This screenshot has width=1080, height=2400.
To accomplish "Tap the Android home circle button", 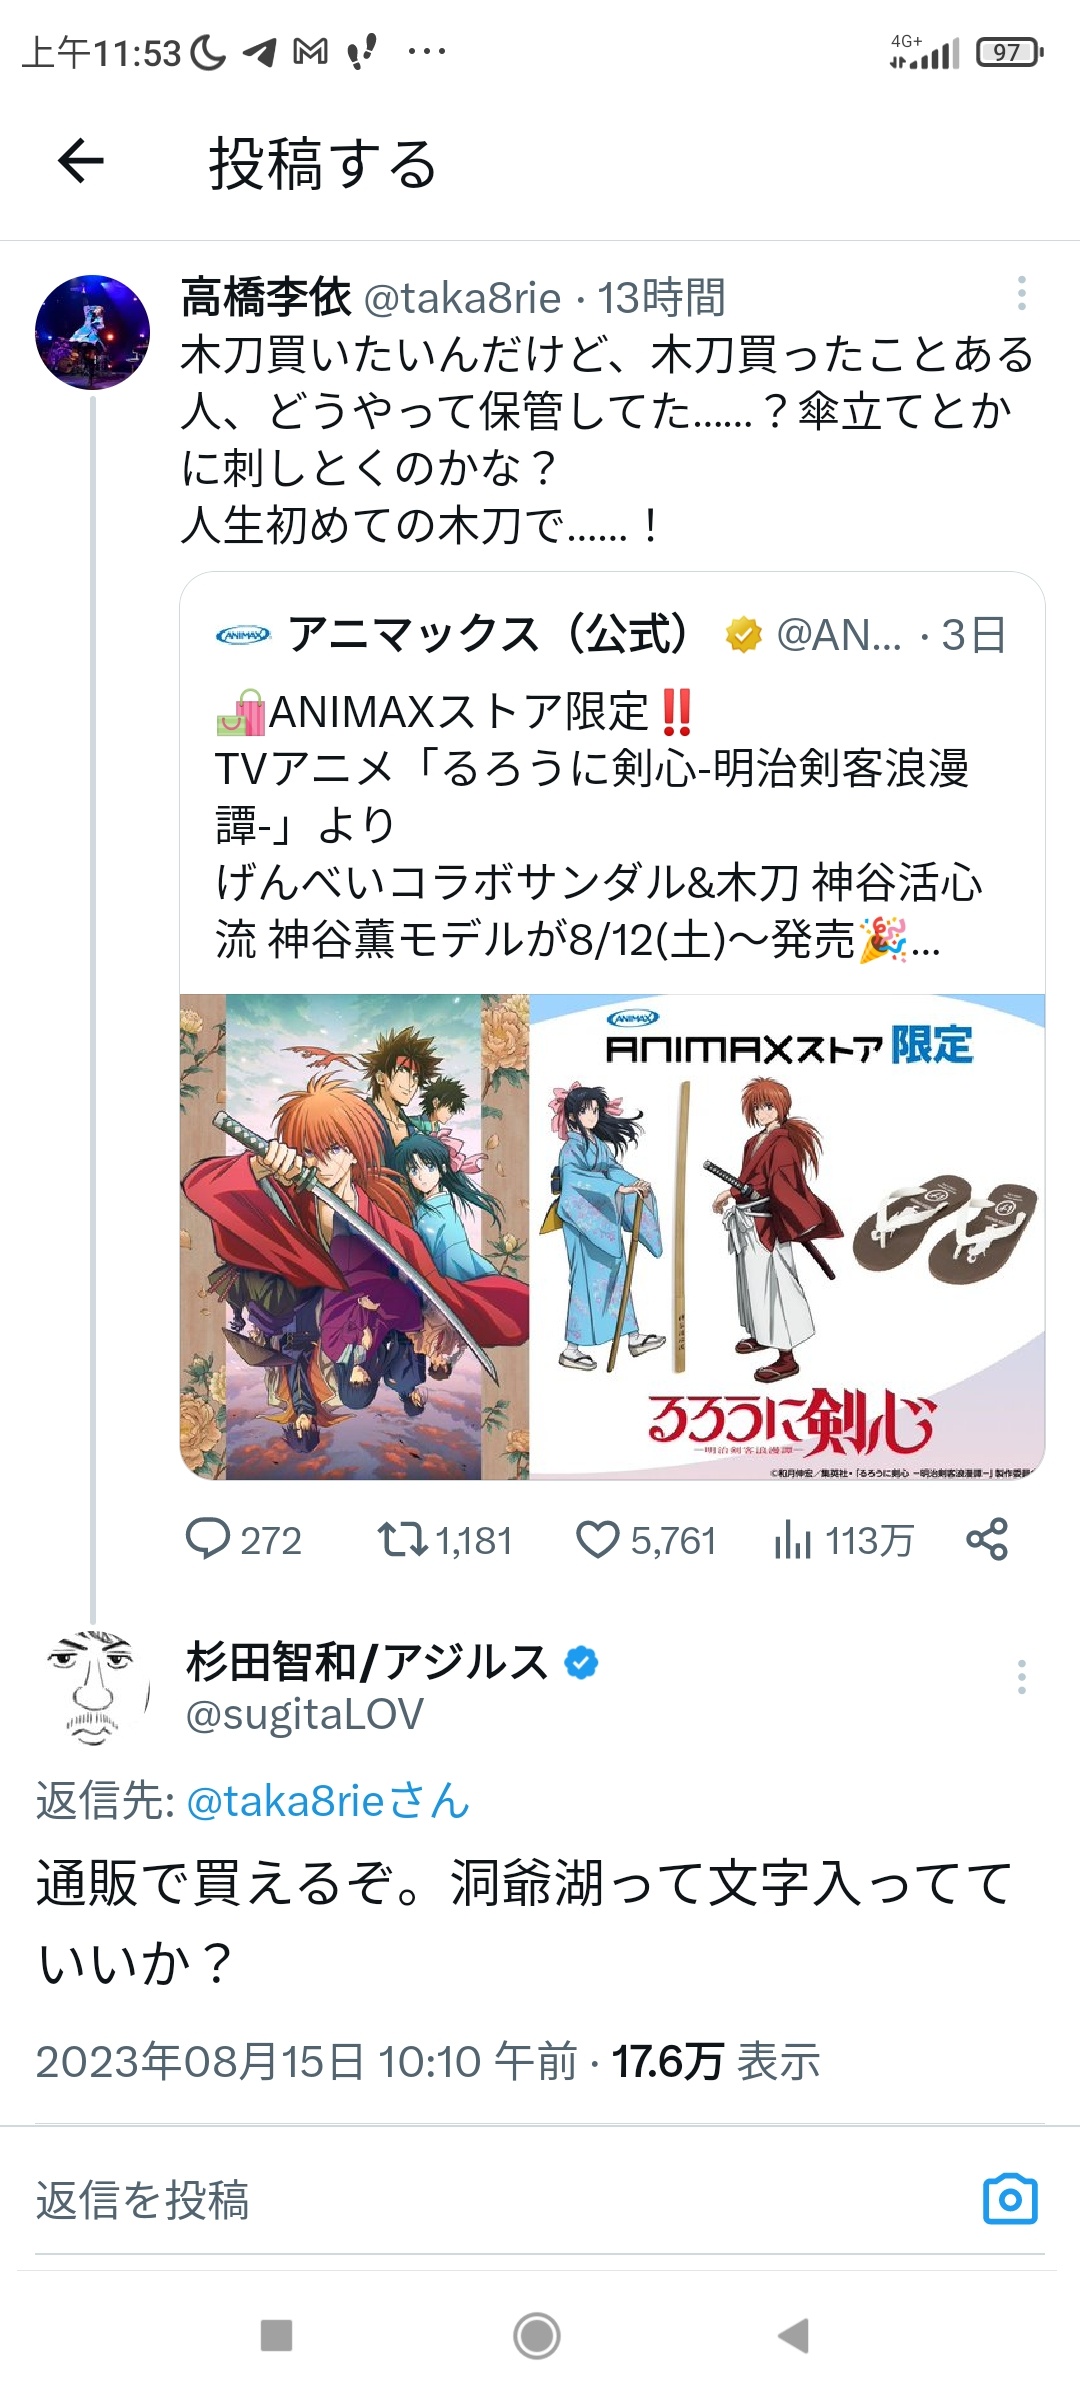I will tap(537, 2335).
